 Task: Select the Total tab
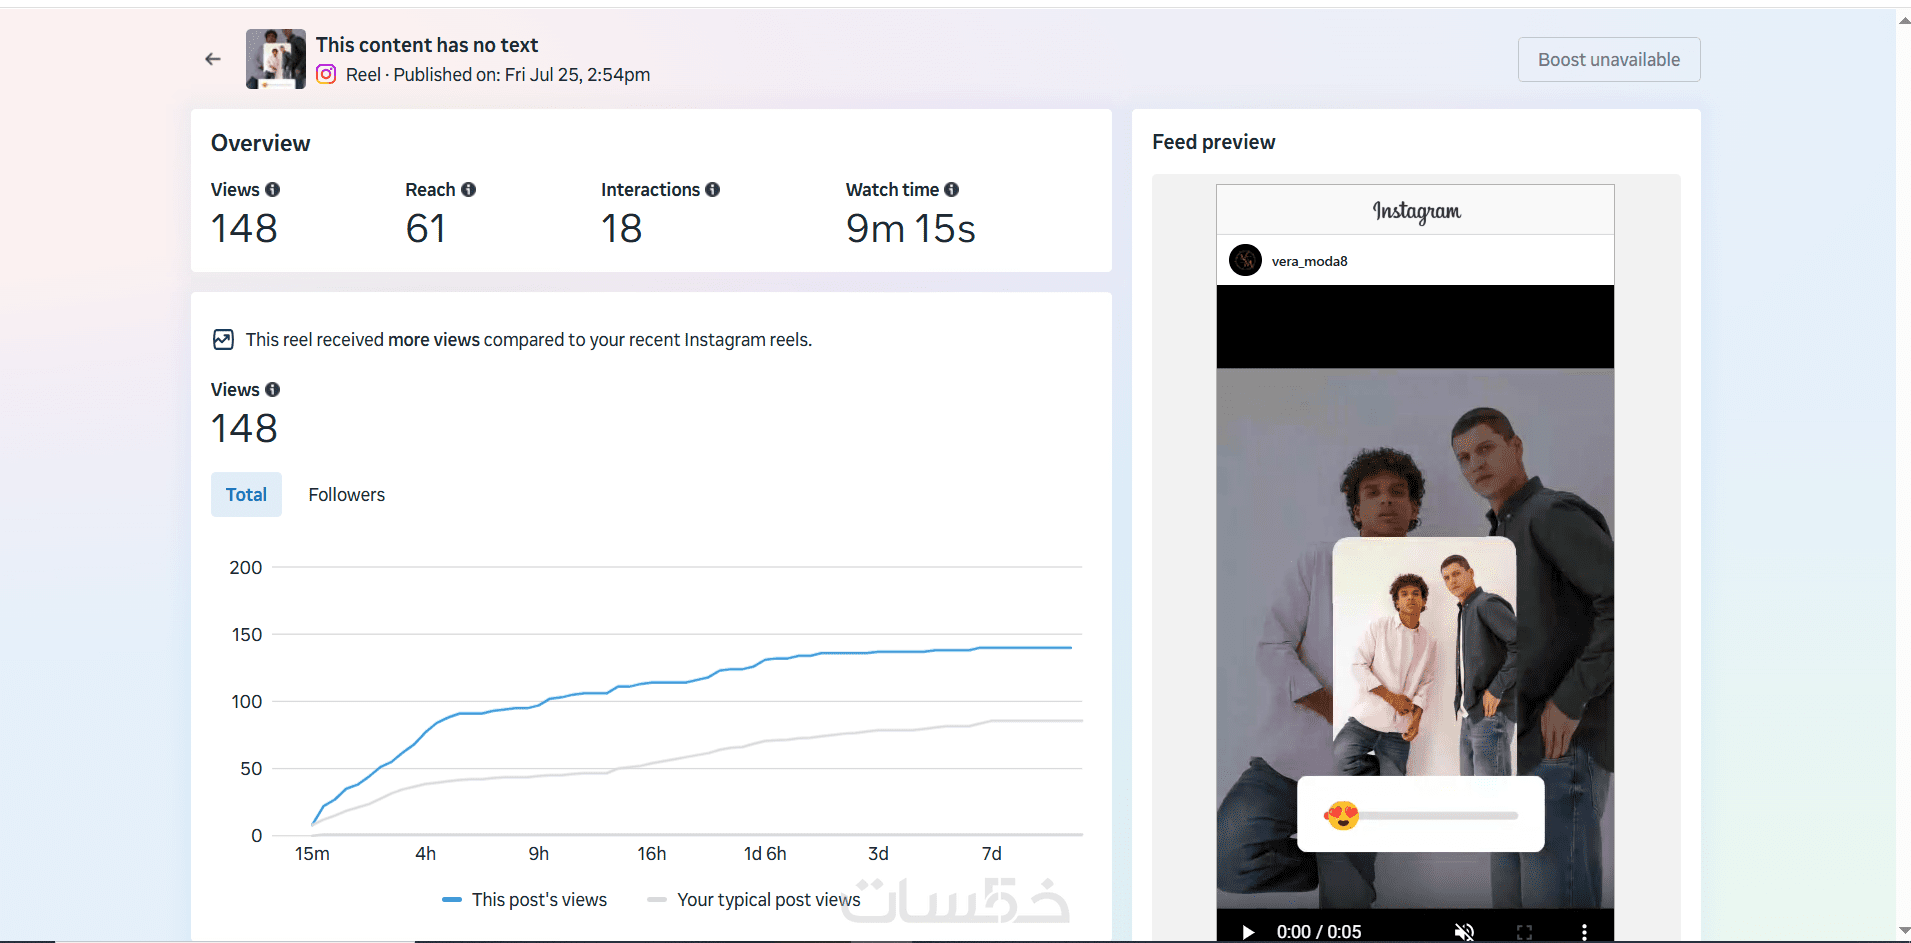(246, 494)
